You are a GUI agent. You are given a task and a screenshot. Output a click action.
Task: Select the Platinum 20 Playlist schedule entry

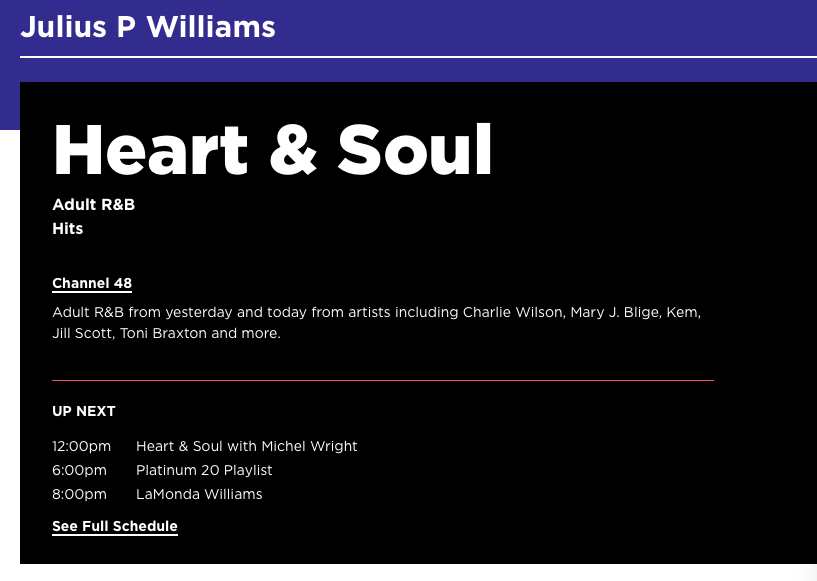204,470
